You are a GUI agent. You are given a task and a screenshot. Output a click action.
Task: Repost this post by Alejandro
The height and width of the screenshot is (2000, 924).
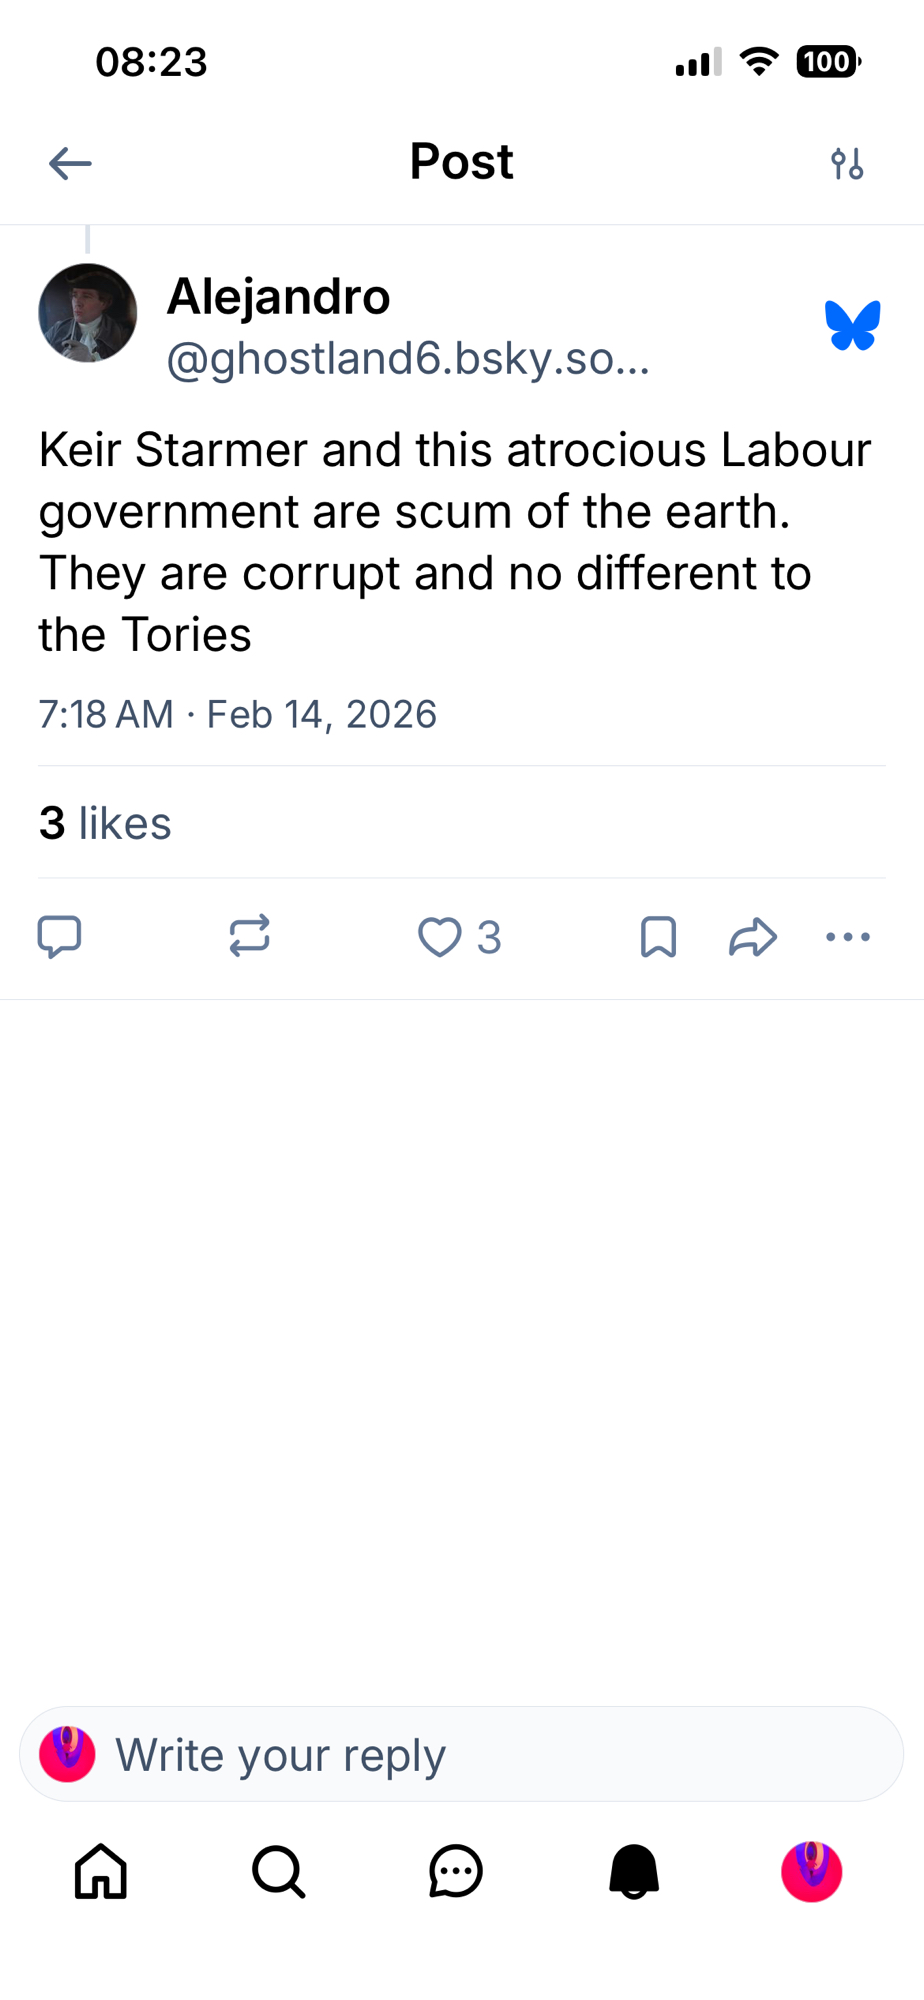pyautogui.click(x=249, y=937)
